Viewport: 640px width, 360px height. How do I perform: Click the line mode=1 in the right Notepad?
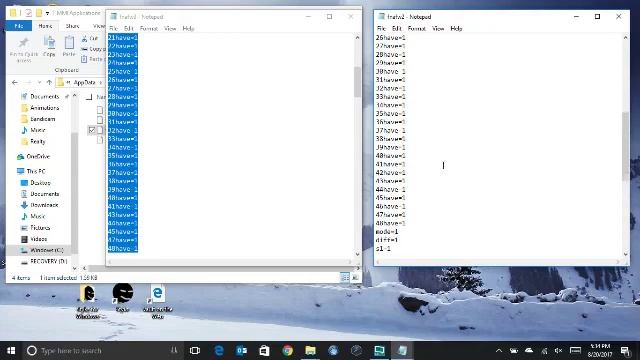click(387, 232)
